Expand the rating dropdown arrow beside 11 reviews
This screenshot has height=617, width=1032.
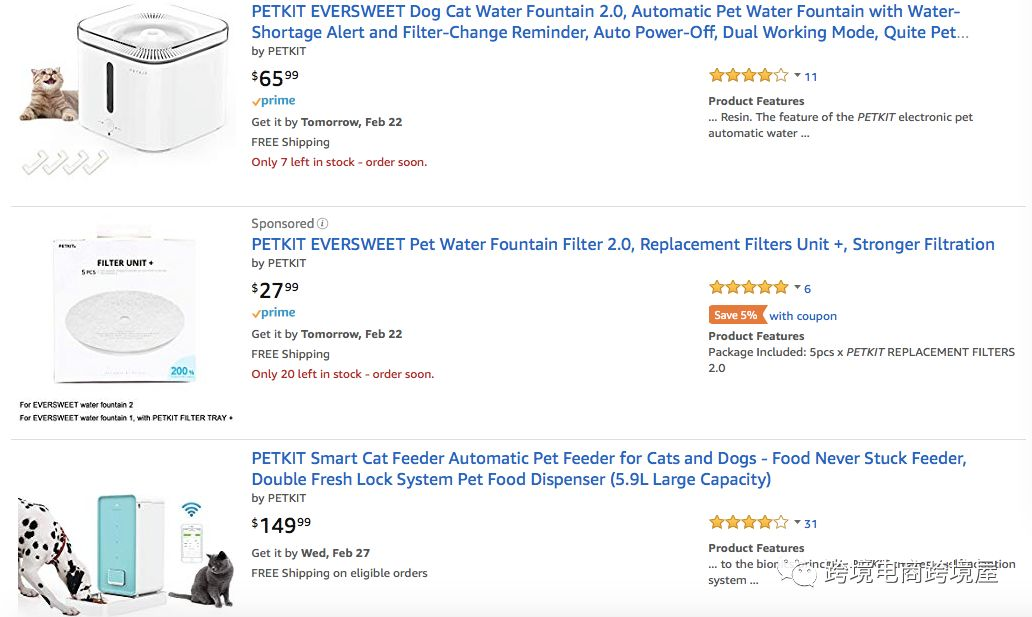[x=797, y=76]
